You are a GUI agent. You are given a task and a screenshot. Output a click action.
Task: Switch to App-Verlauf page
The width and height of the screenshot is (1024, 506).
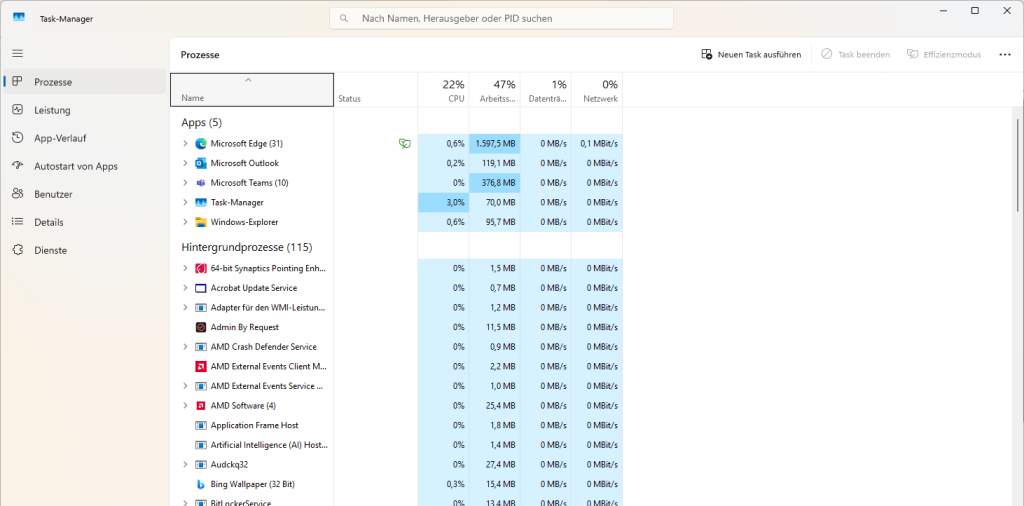(x=85, y=138)
